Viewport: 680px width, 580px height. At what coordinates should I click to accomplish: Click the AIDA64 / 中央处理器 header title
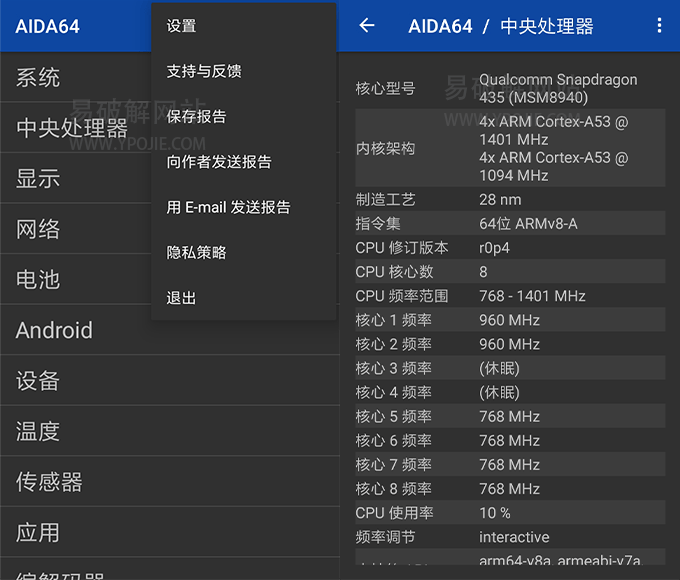coord(501,26)
